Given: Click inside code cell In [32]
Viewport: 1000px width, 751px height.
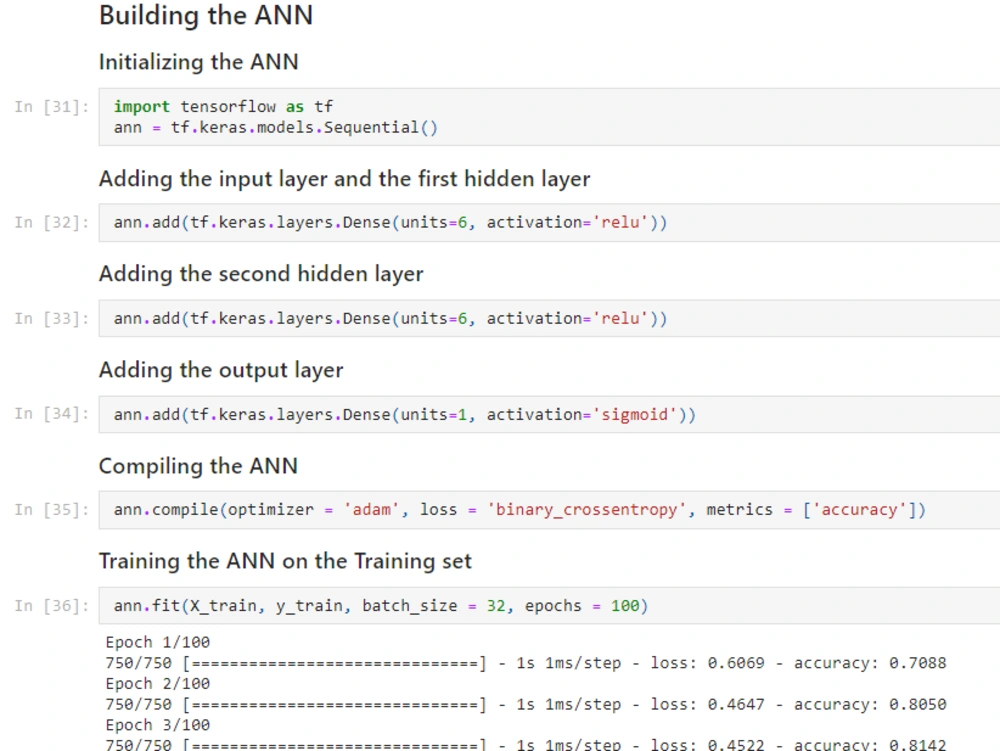Looking at the screenshot, I should pyautogui.click(x=549, y=222).
